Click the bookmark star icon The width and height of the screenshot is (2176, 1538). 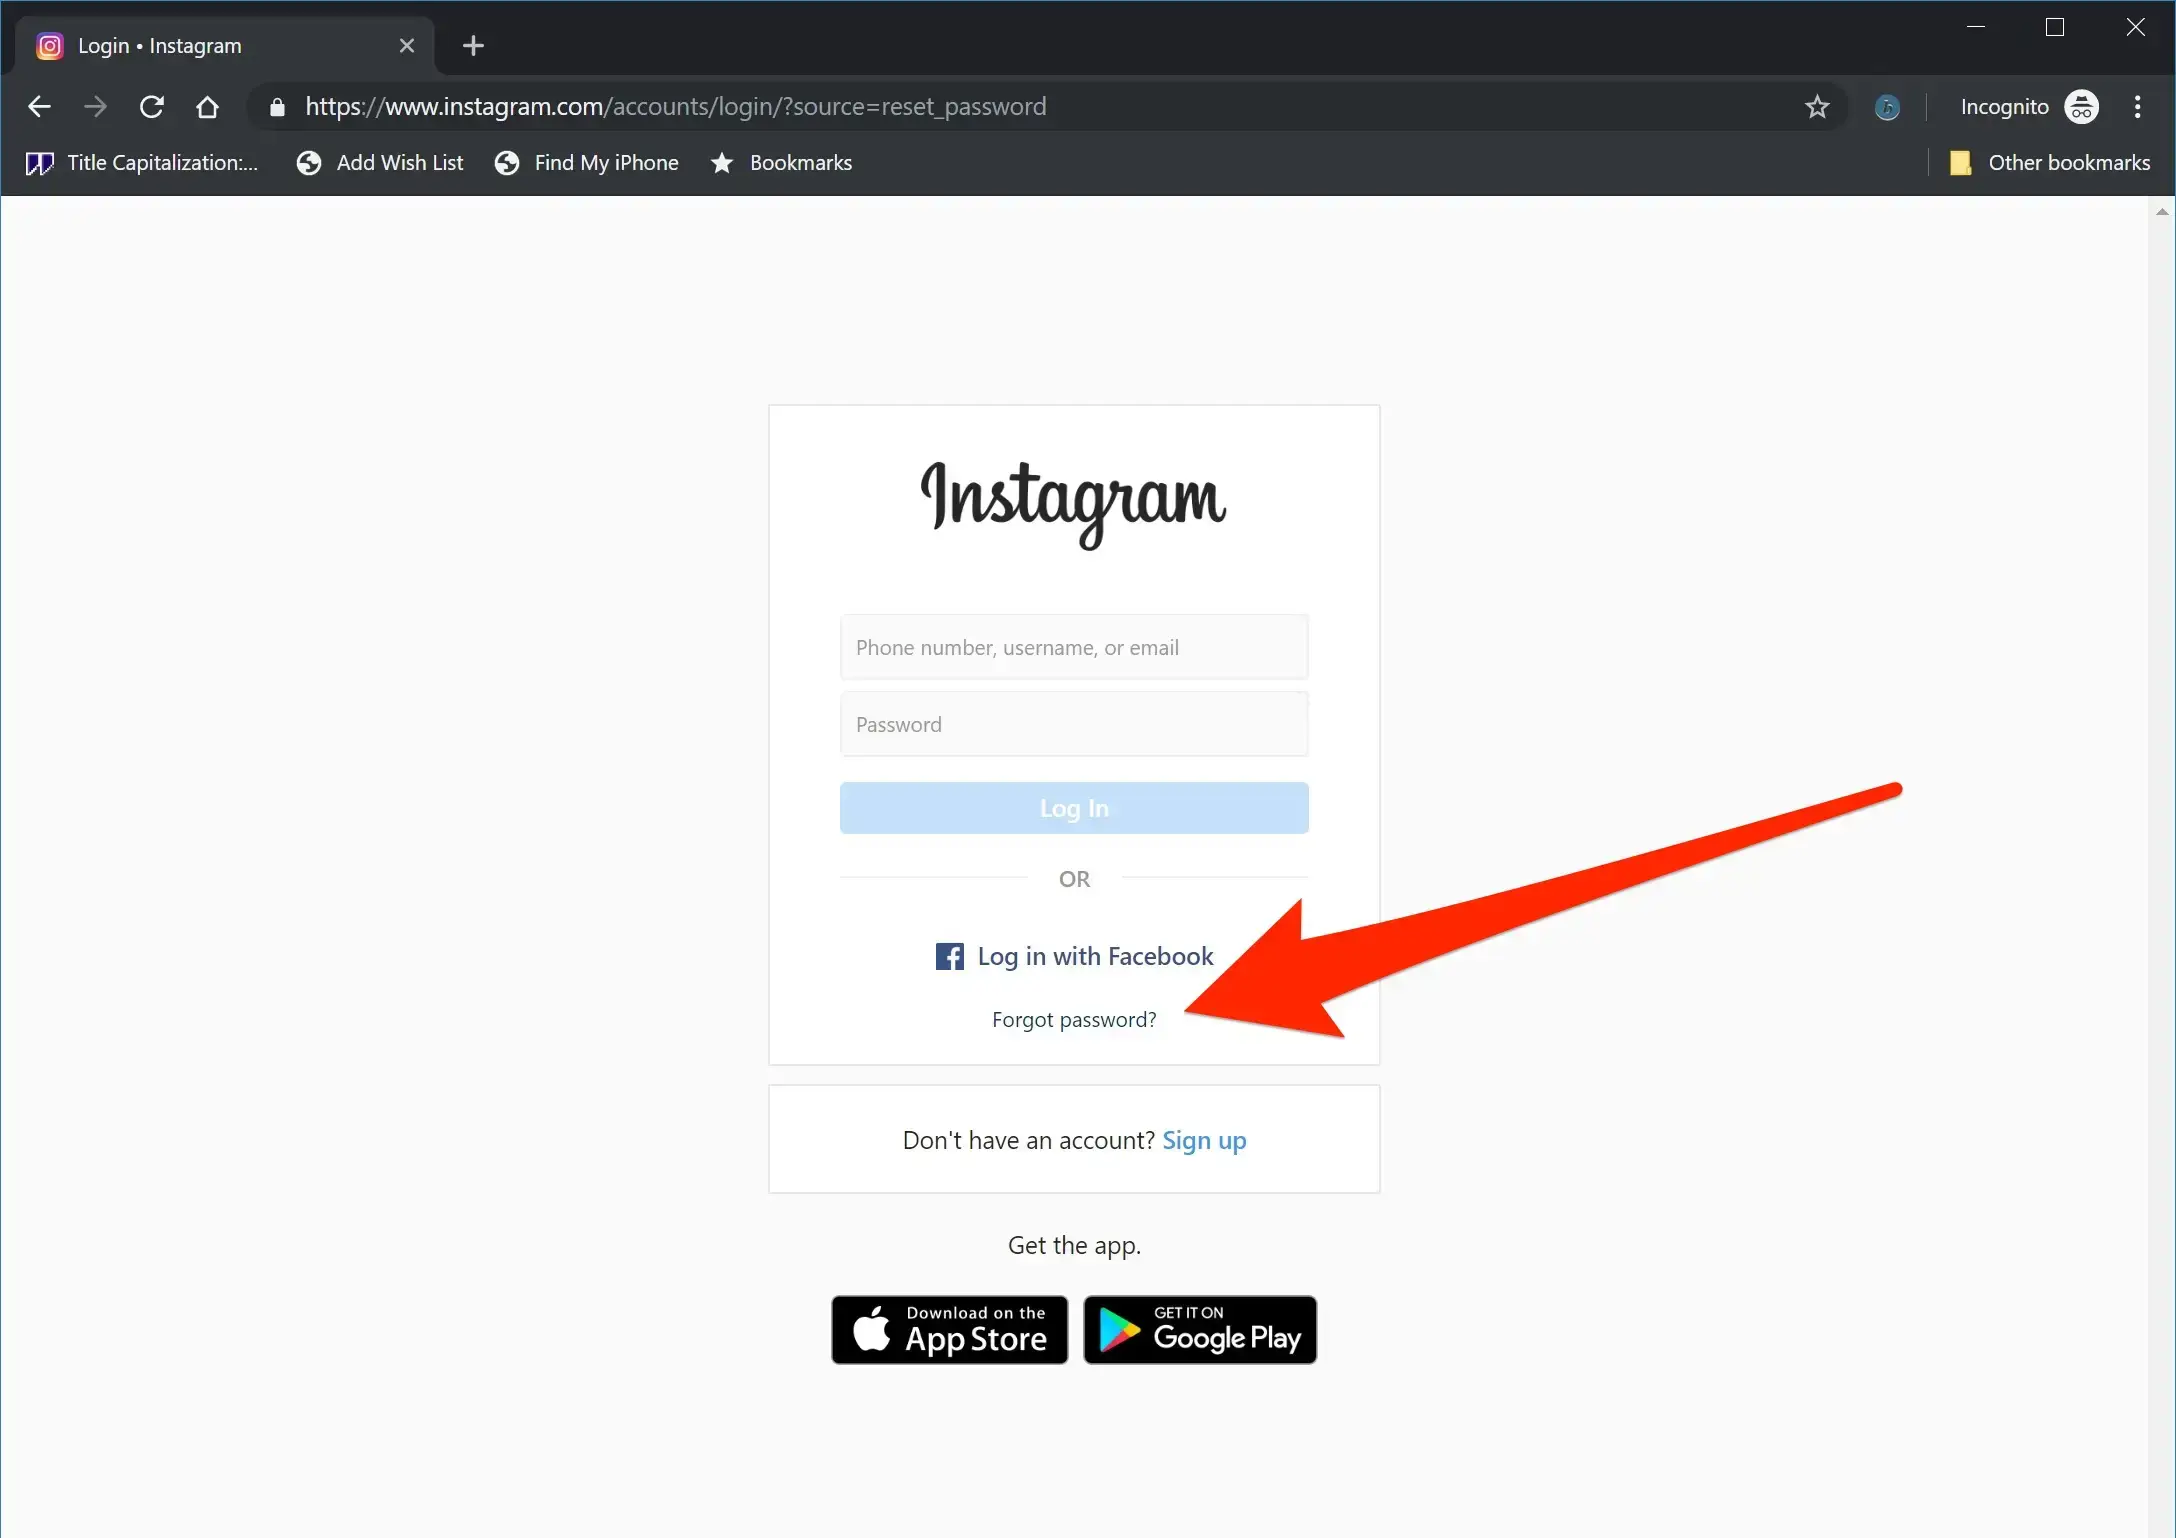click(1818, 107)
